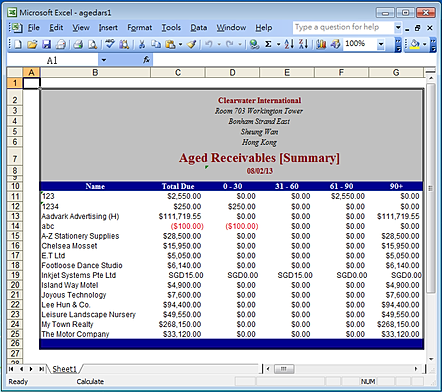Viewport: 442px width, 392px height.
Task: Click into the formula bar
Action: (x=294, y=60)
